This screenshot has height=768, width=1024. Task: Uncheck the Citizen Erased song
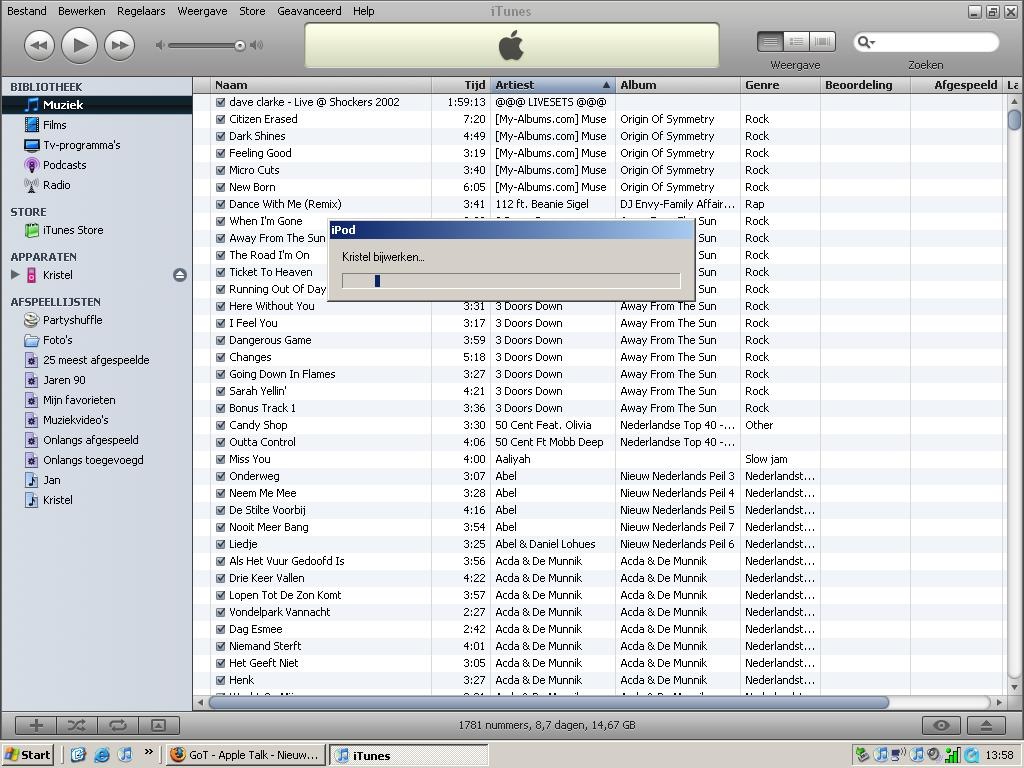tap(221, 120)
